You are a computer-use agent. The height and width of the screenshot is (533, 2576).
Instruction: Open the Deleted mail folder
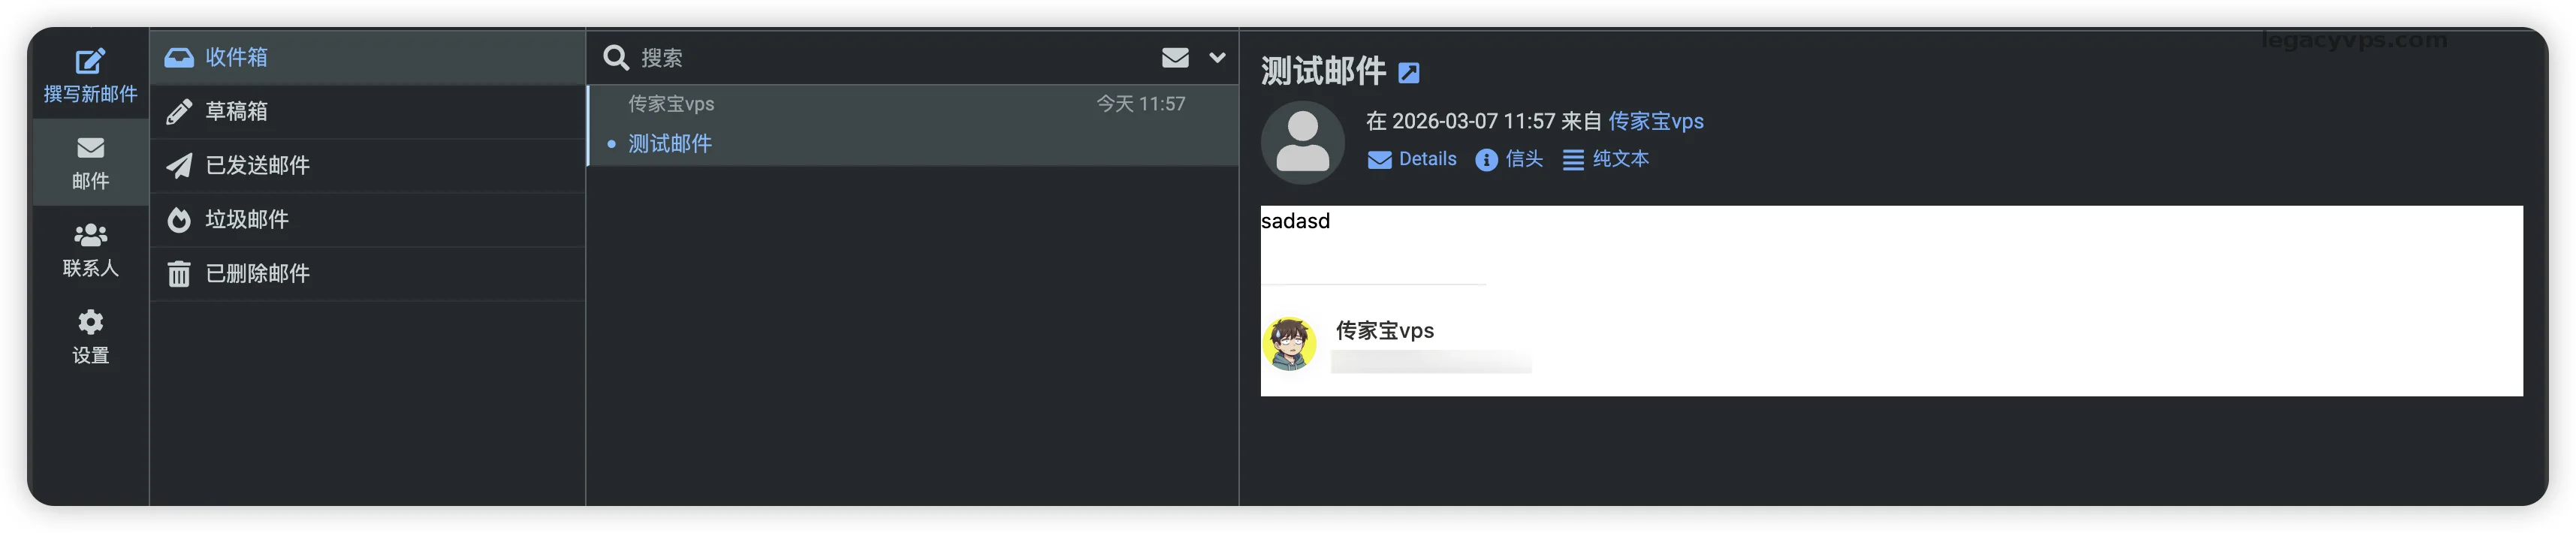(x=257, y=273)
